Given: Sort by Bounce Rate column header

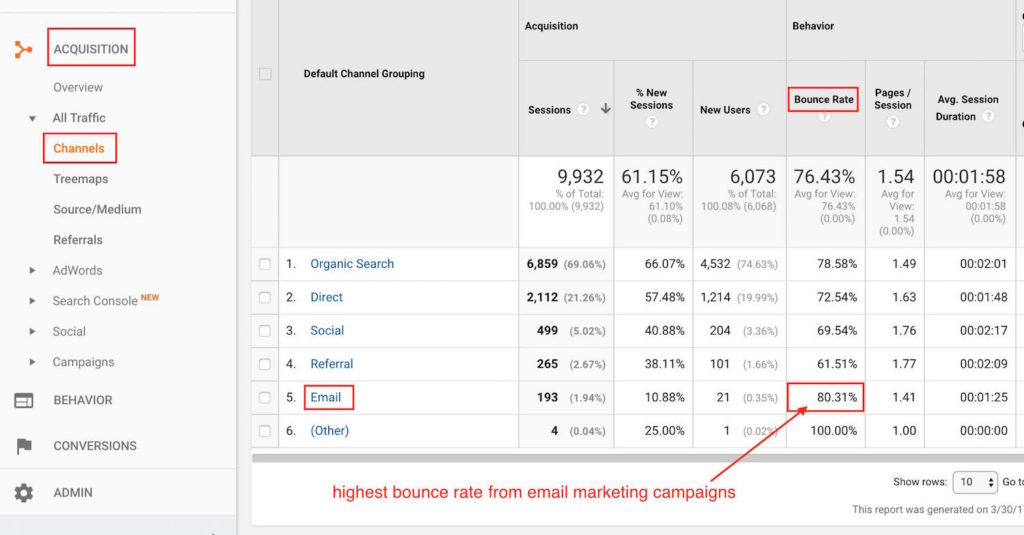Looking at the screenshot, I should click(x=824, y=99).
